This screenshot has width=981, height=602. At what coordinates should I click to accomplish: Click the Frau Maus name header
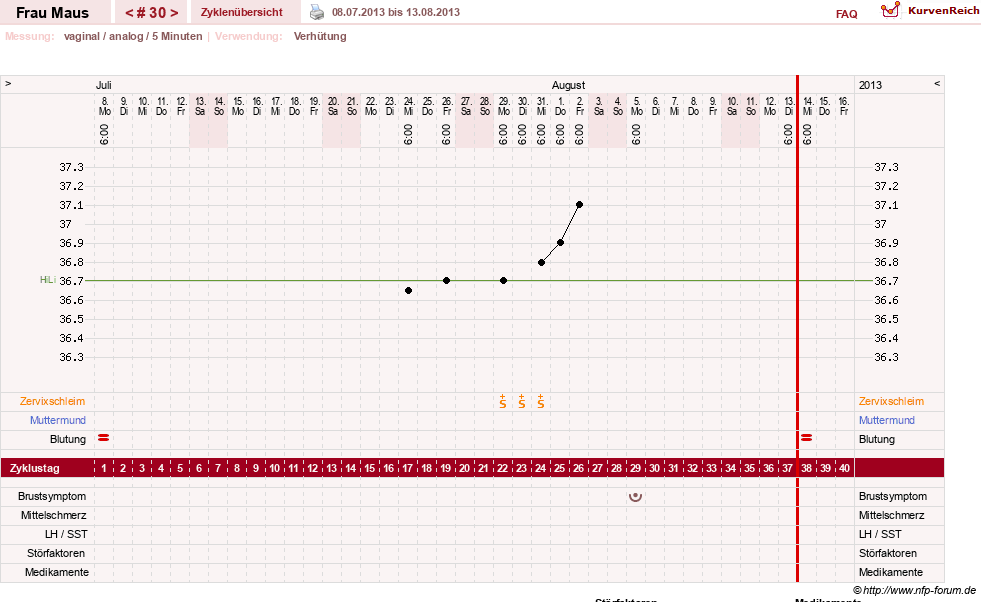click(53, 13)
